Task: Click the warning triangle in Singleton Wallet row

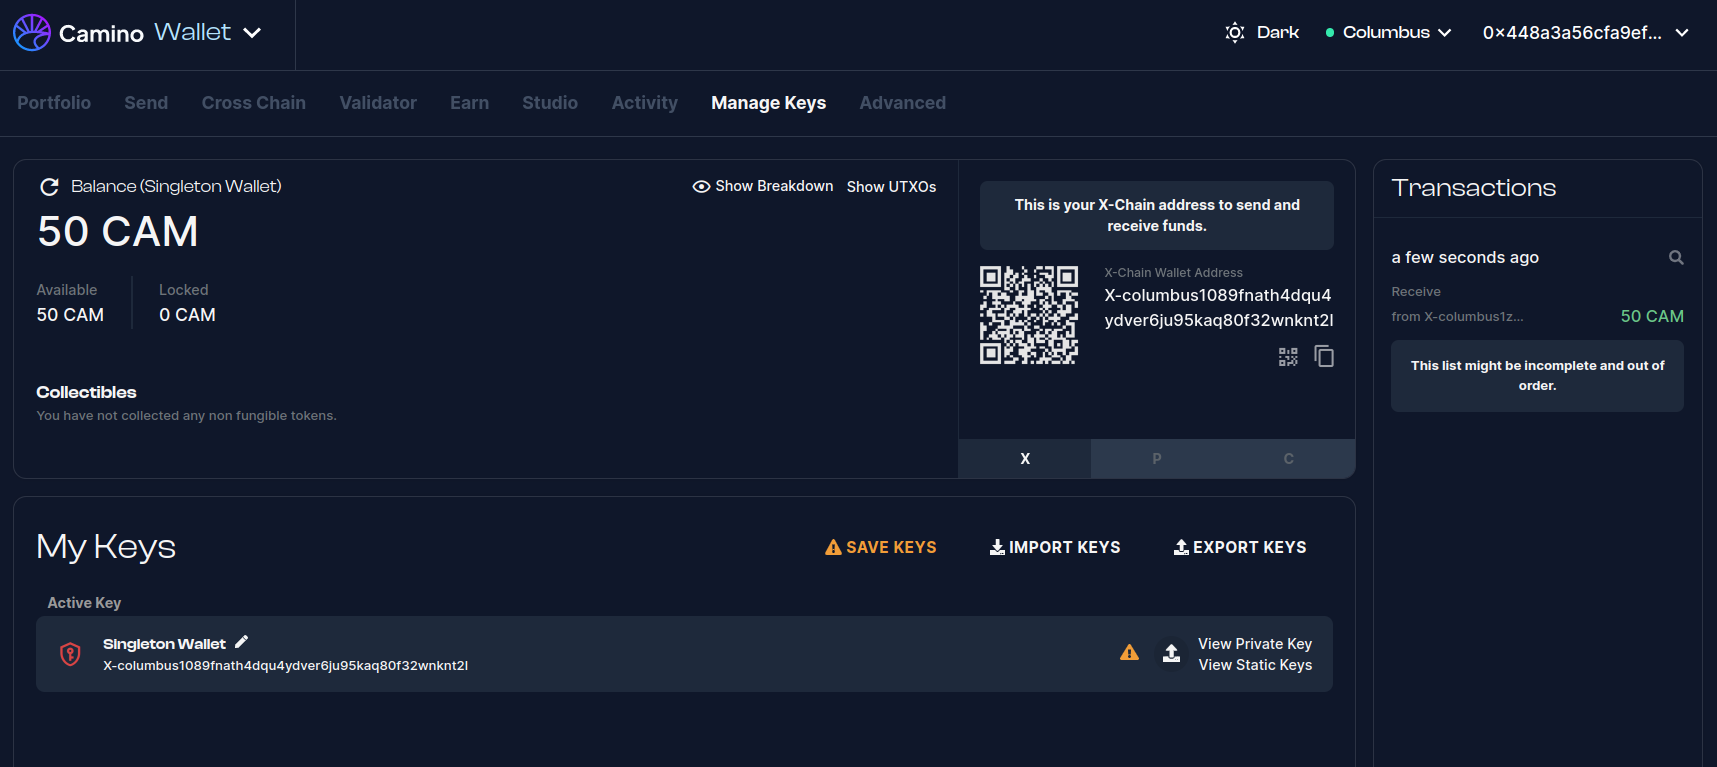Action: point(1129,653)
